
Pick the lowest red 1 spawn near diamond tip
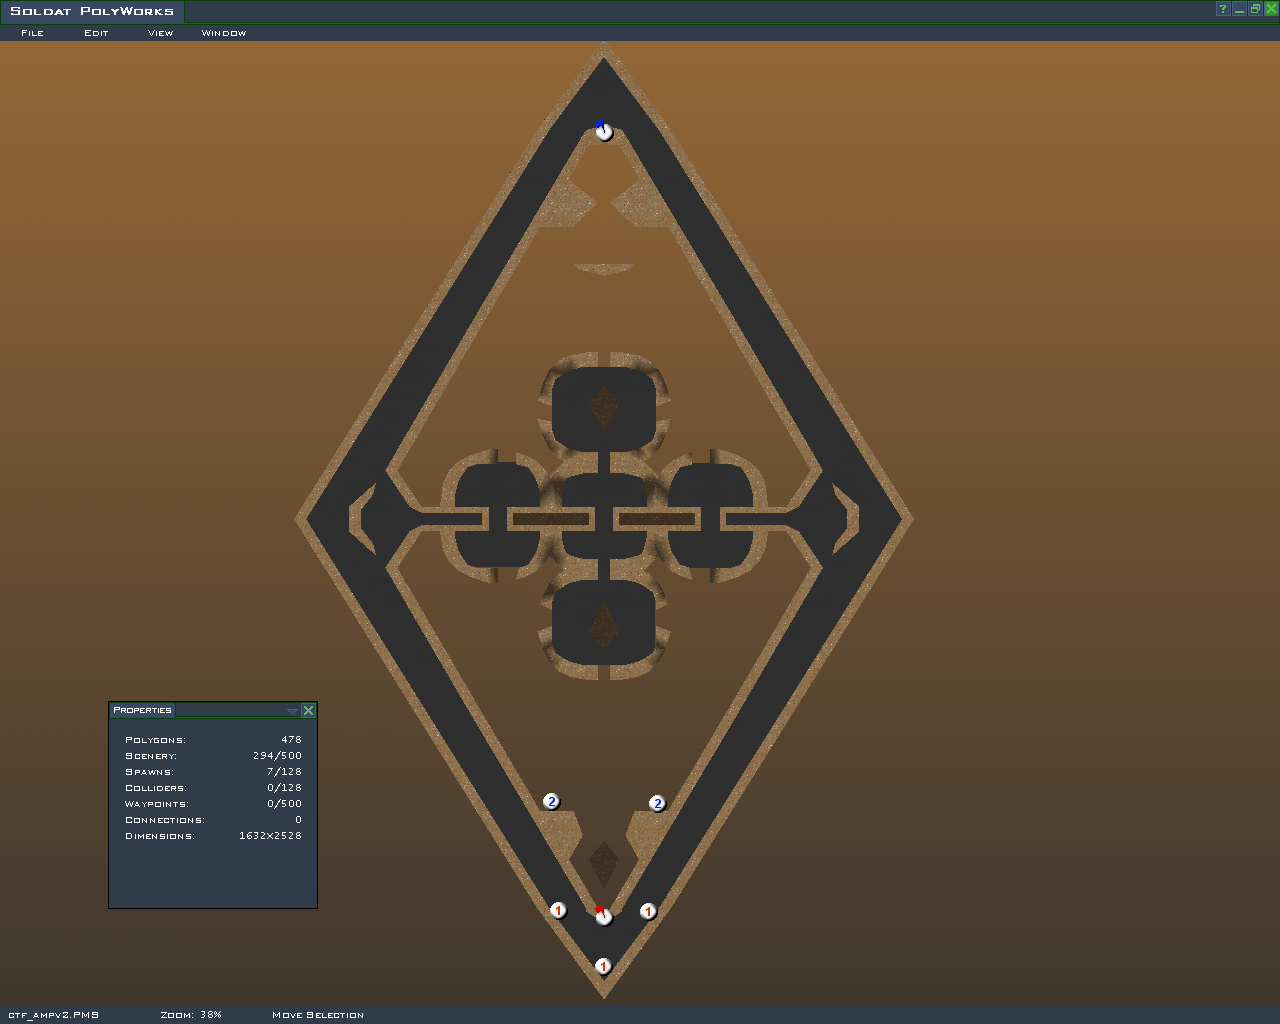pos(603,966)
